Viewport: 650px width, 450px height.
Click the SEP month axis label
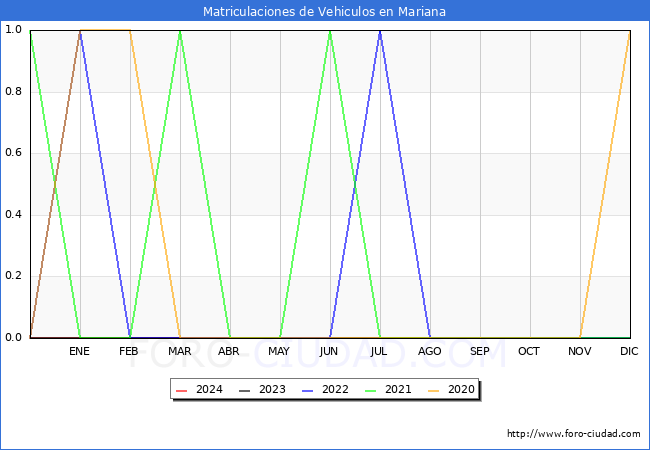(x=480, y=351)
